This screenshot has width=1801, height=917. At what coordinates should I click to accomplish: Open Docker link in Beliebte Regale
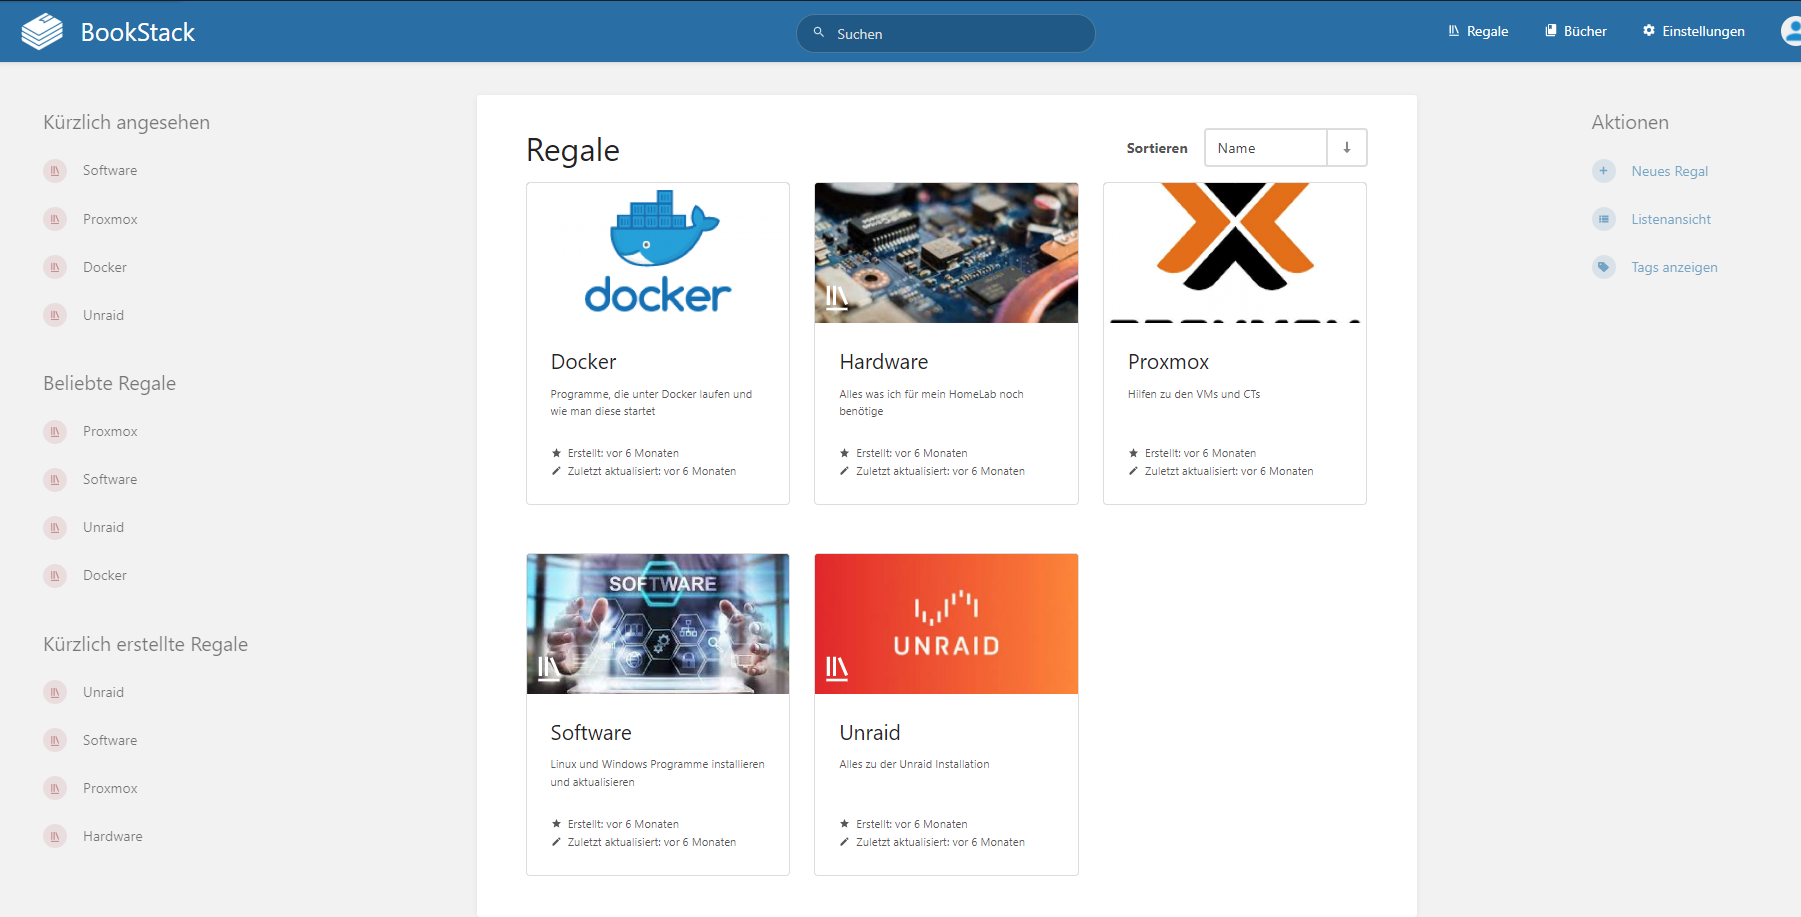[x=105, y=575]
